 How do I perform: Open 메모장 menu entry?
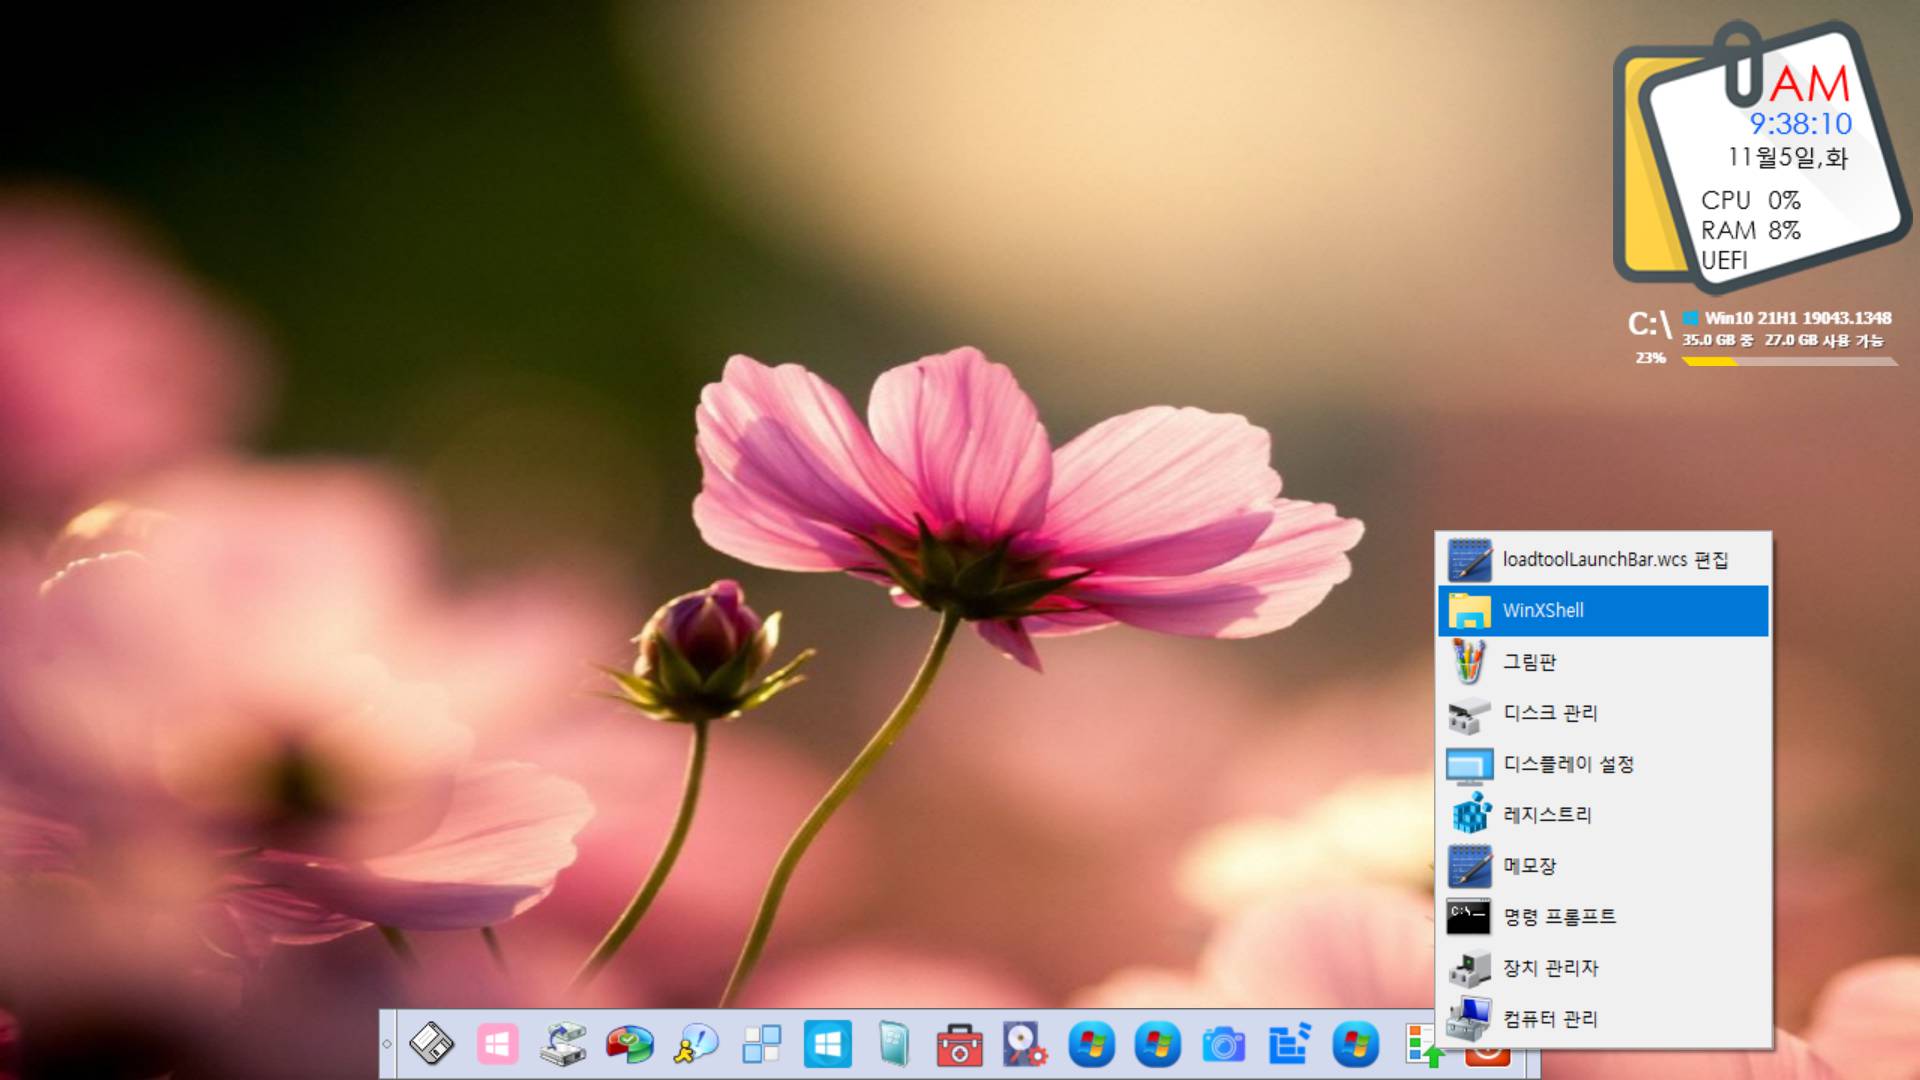(x=1603, y=865)
